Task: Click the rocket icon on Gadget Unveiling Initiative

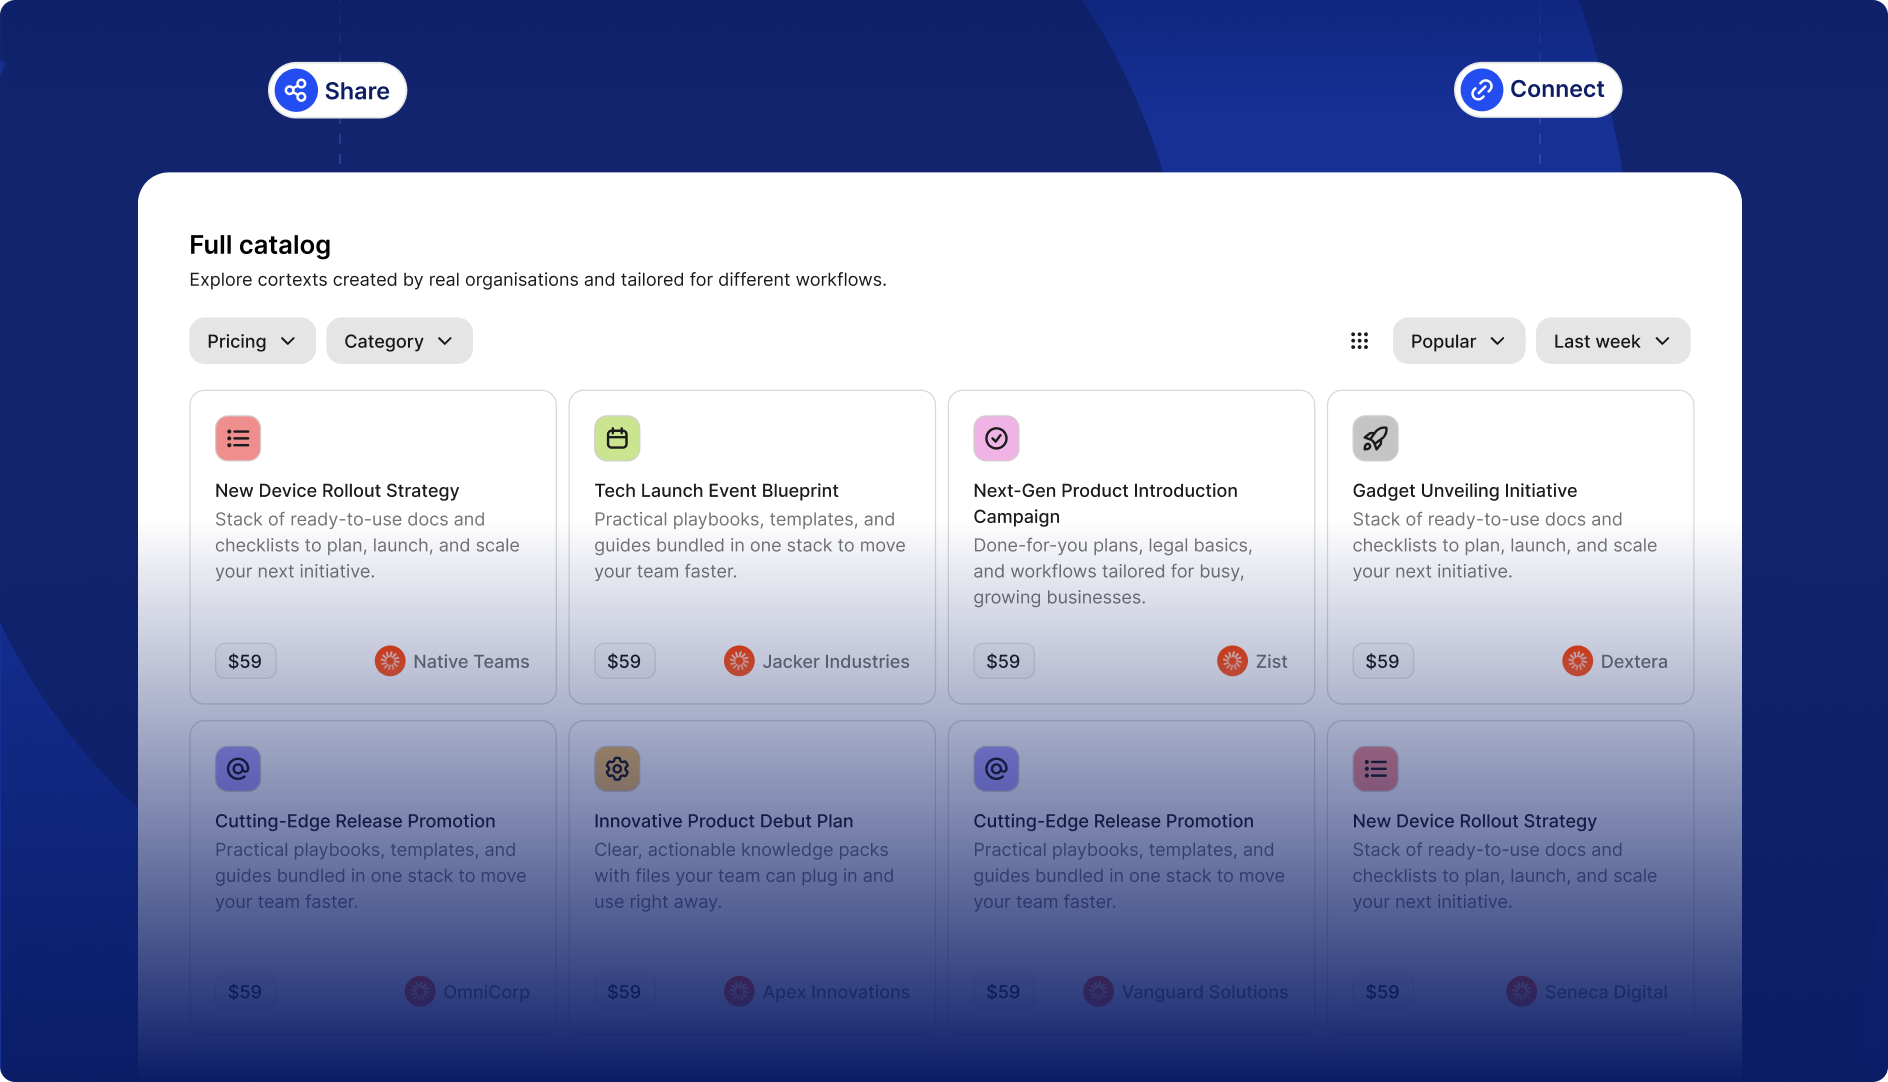Action: coord(1375,438)
